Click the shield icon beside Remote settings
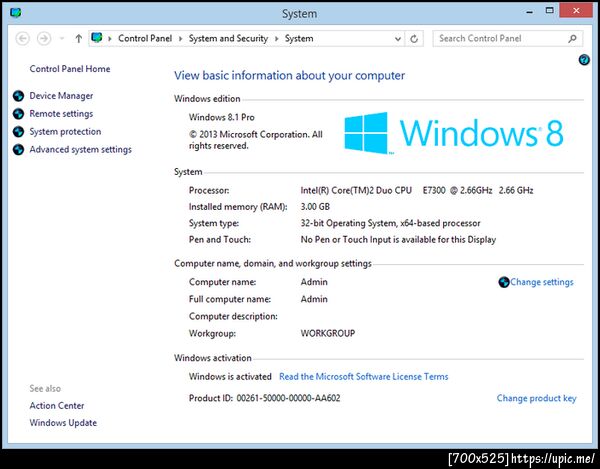This screenshot has width=600, height=469. [x=18, y=114]
